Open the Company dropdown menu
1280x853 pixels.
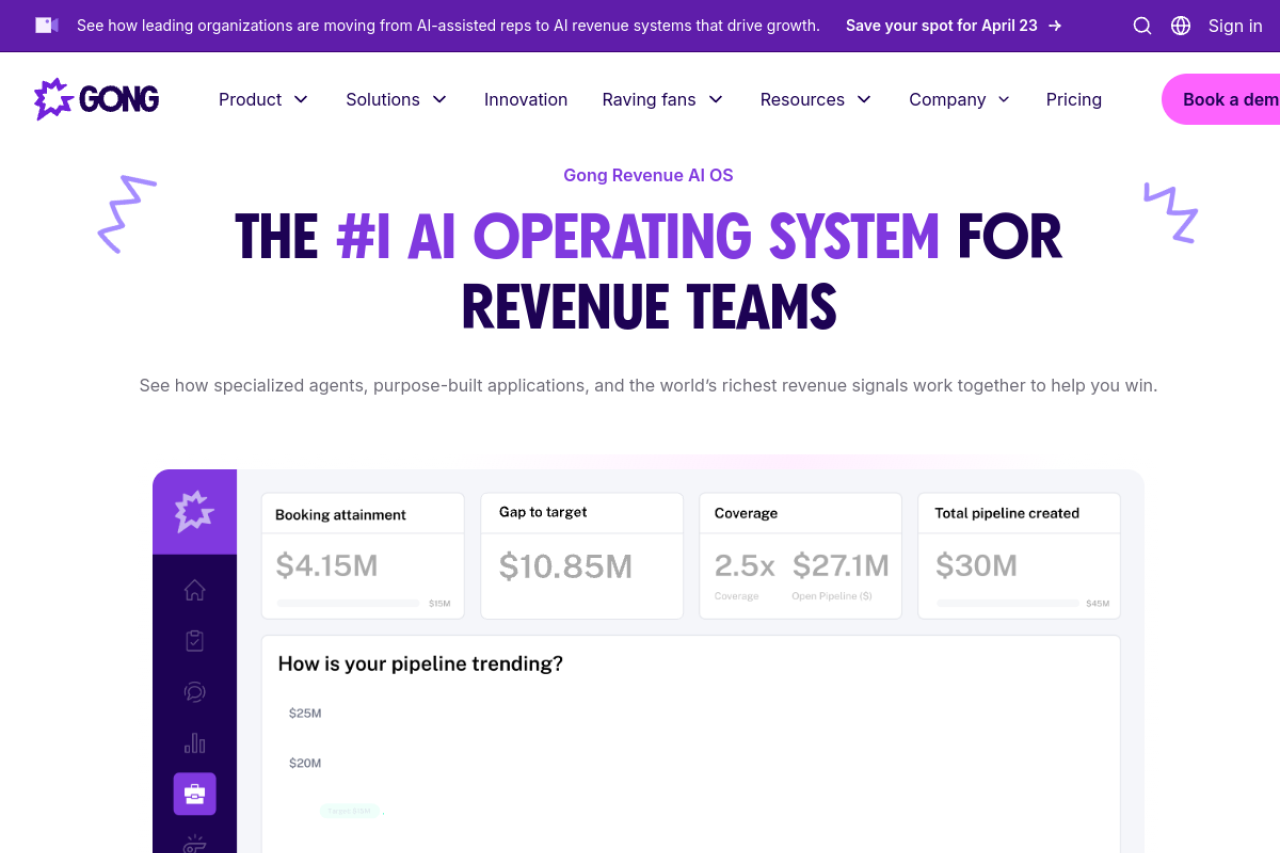(x=959, y=99)
